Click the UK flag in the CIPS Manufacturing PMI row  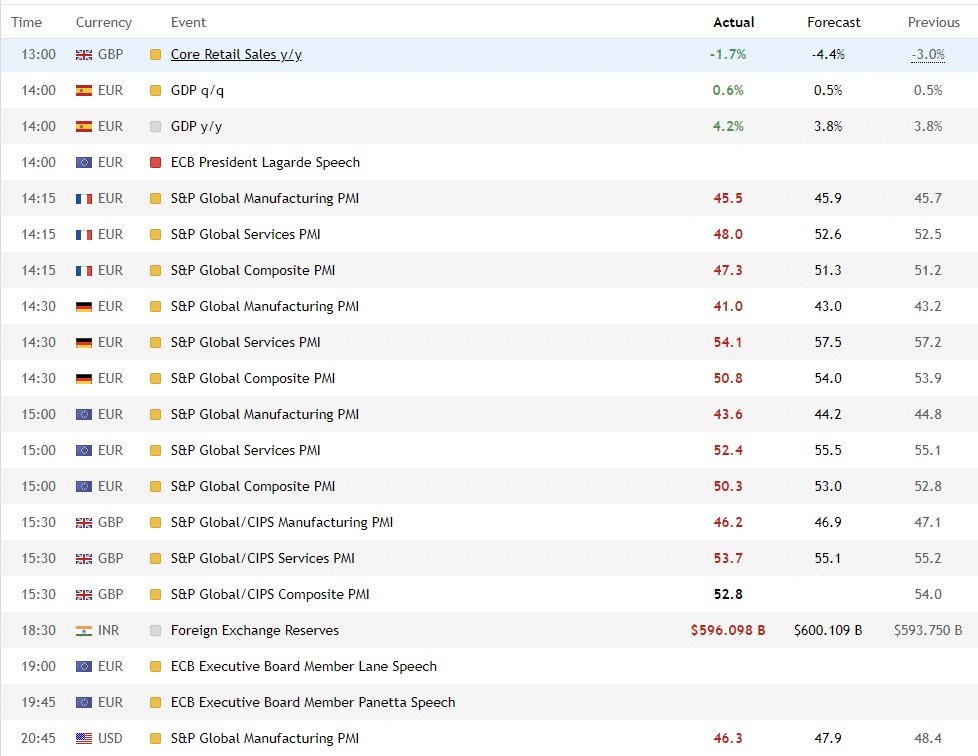(x=84, y=523)
